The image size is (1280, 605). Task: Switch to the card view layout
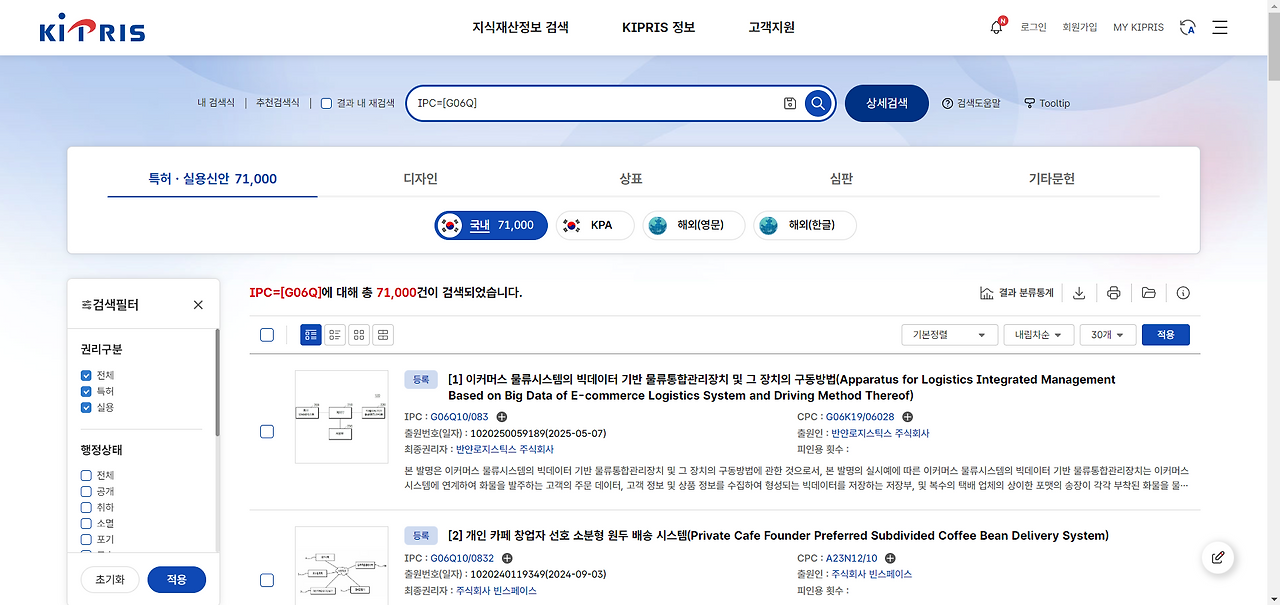tap(382, 334)
